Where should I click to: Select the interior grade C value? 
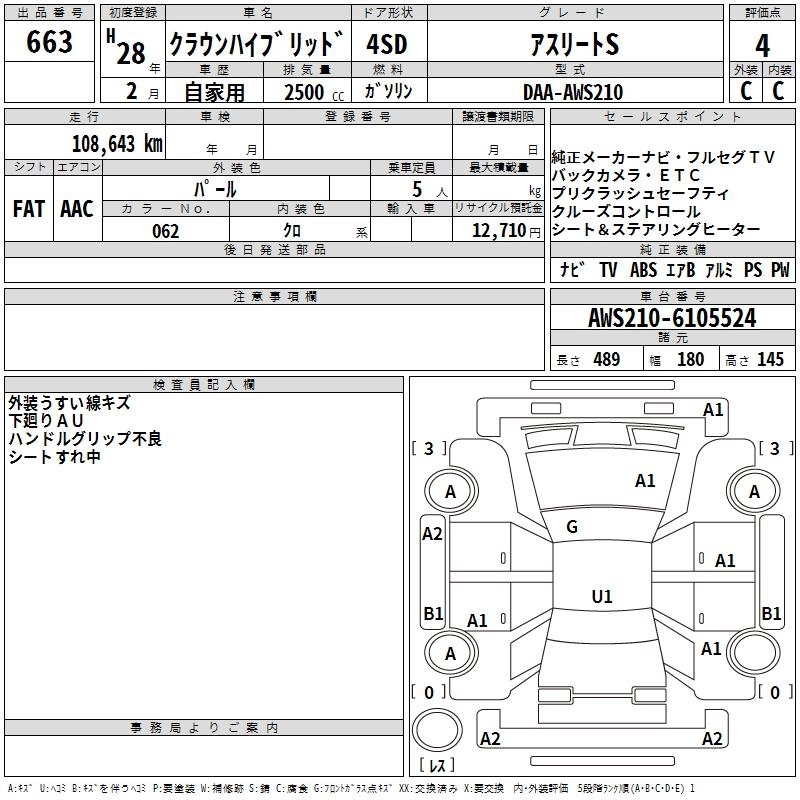point(779,91)
